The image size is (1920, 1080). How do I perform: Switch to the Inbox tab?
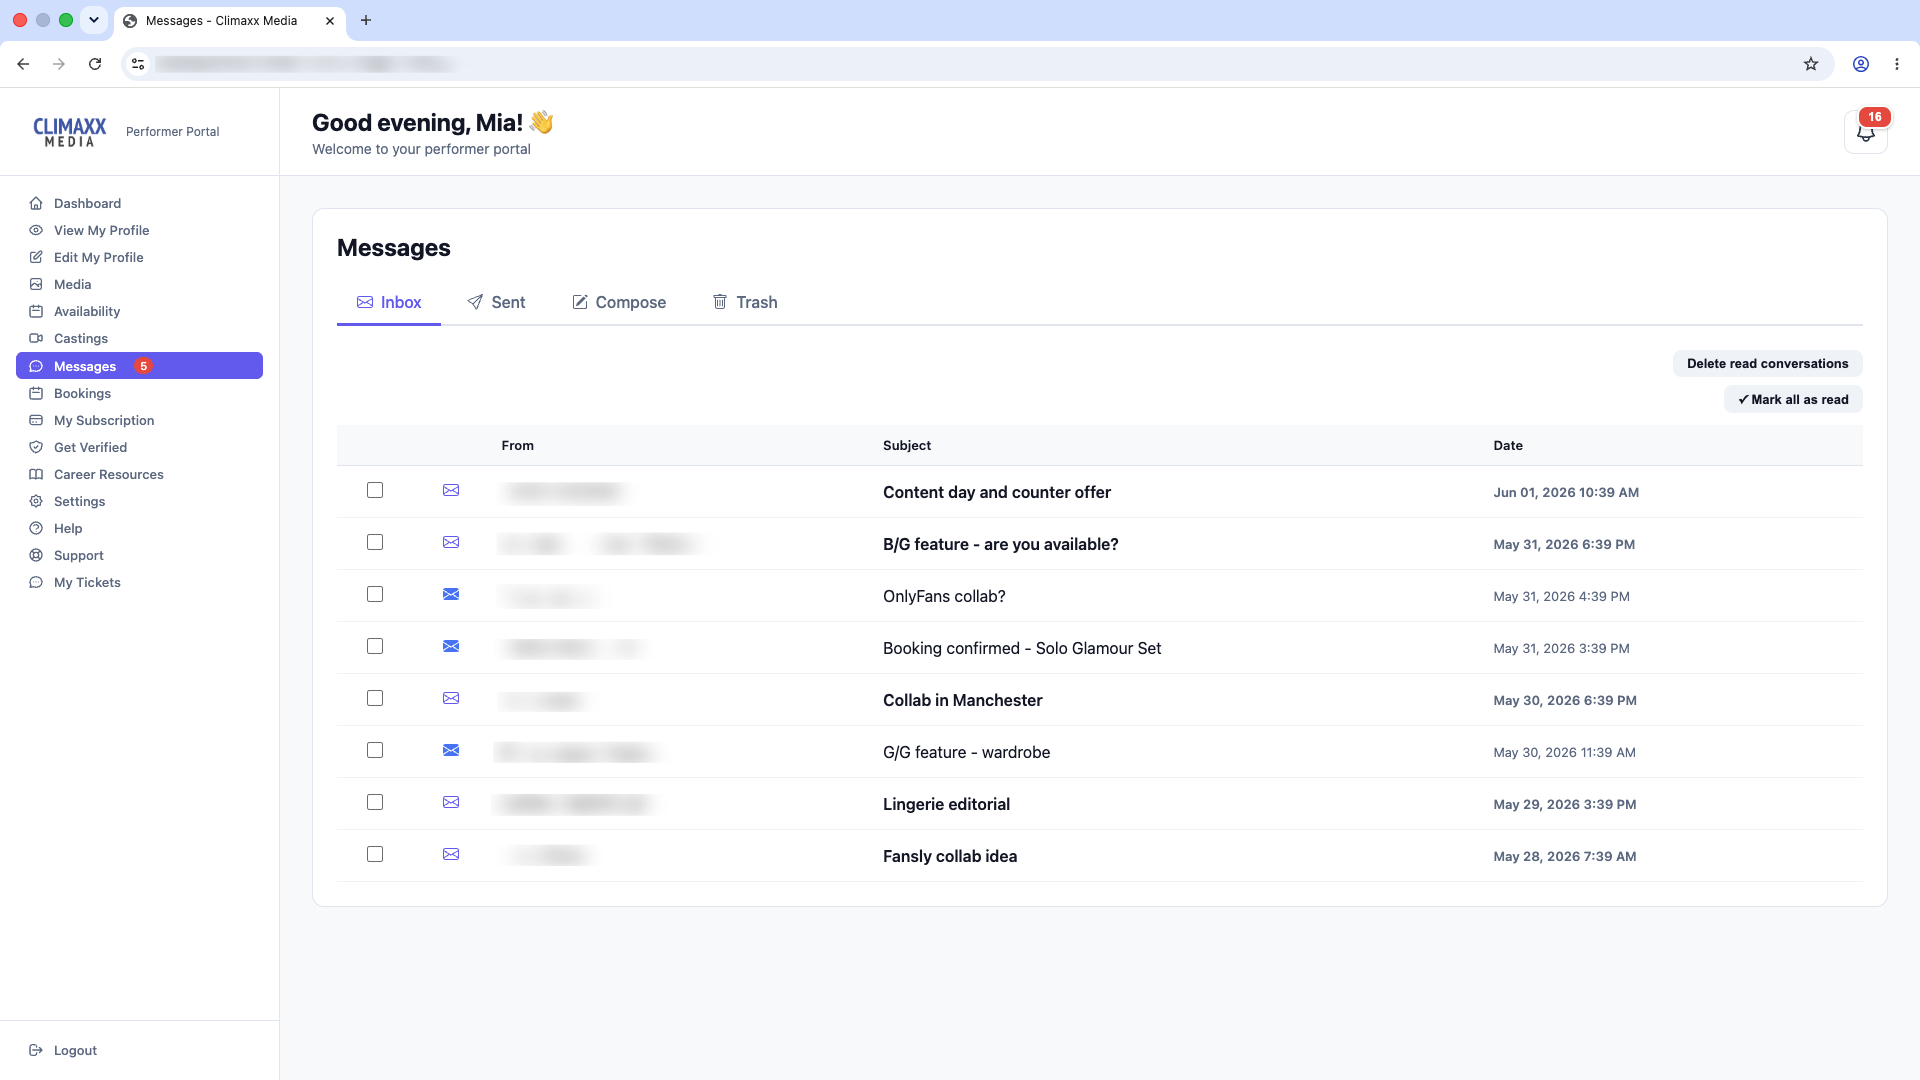coord(389,302)
